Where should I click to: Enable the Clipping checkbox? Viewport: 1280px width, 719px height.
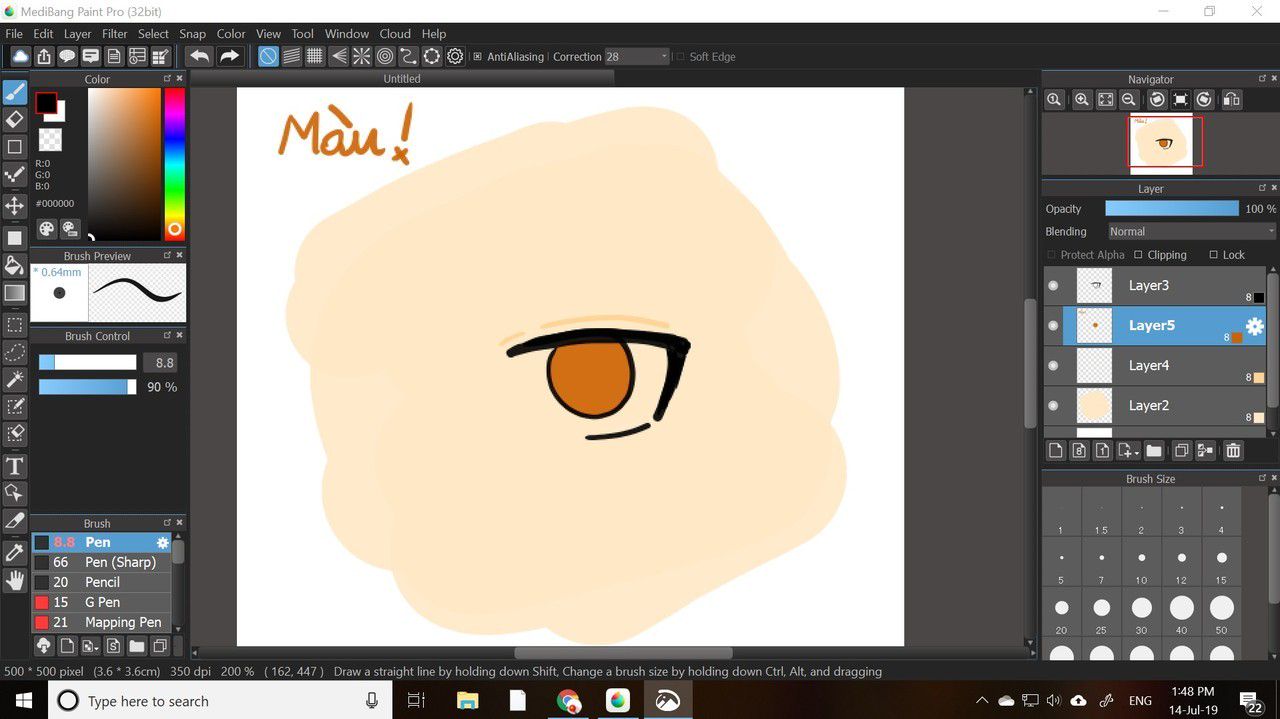pos(1138,255)
